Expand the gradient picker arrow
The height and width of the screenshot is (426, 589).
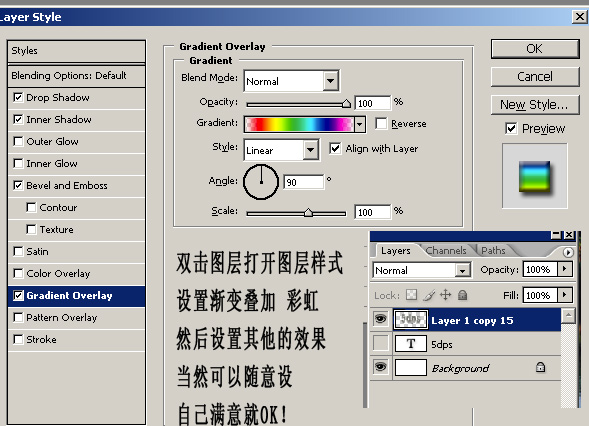(360, 124)
